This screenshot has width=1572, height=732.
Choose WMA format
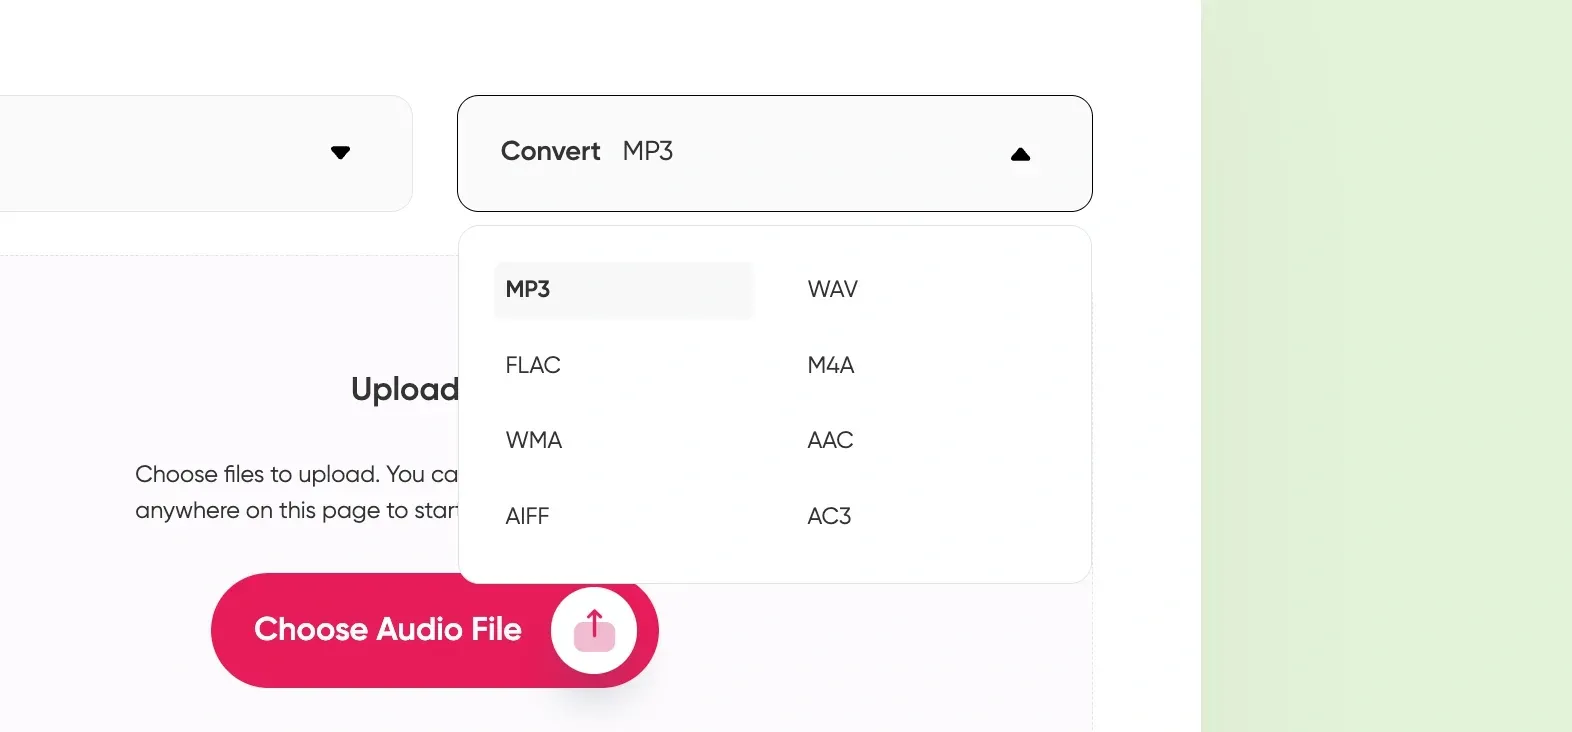click(533, 440)
